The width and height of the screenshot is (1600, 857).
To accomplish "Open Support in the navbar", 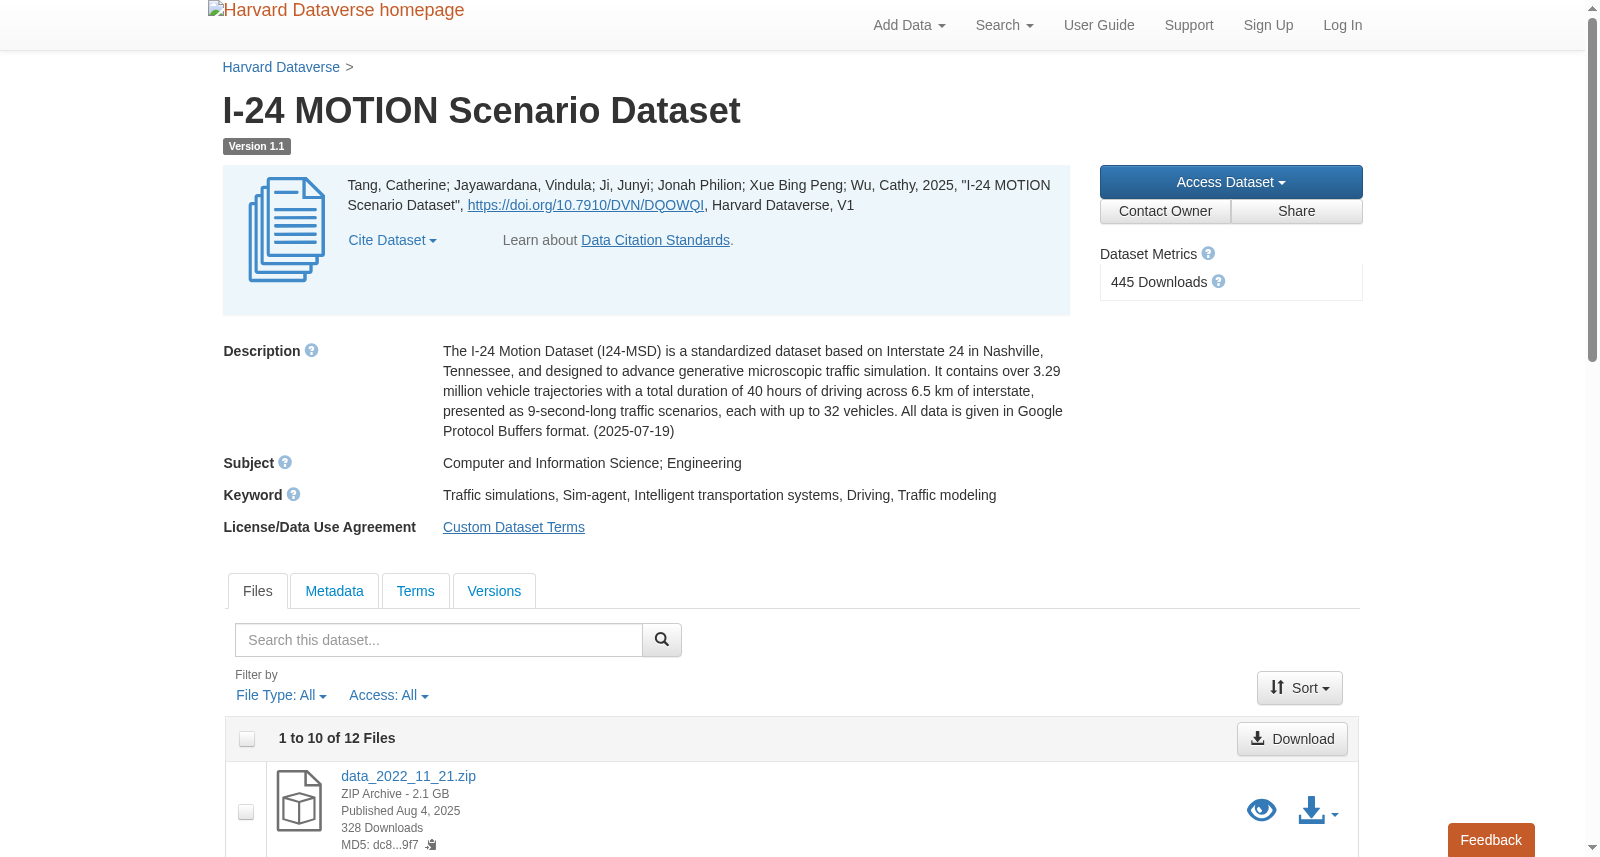I will point(1189,25).
